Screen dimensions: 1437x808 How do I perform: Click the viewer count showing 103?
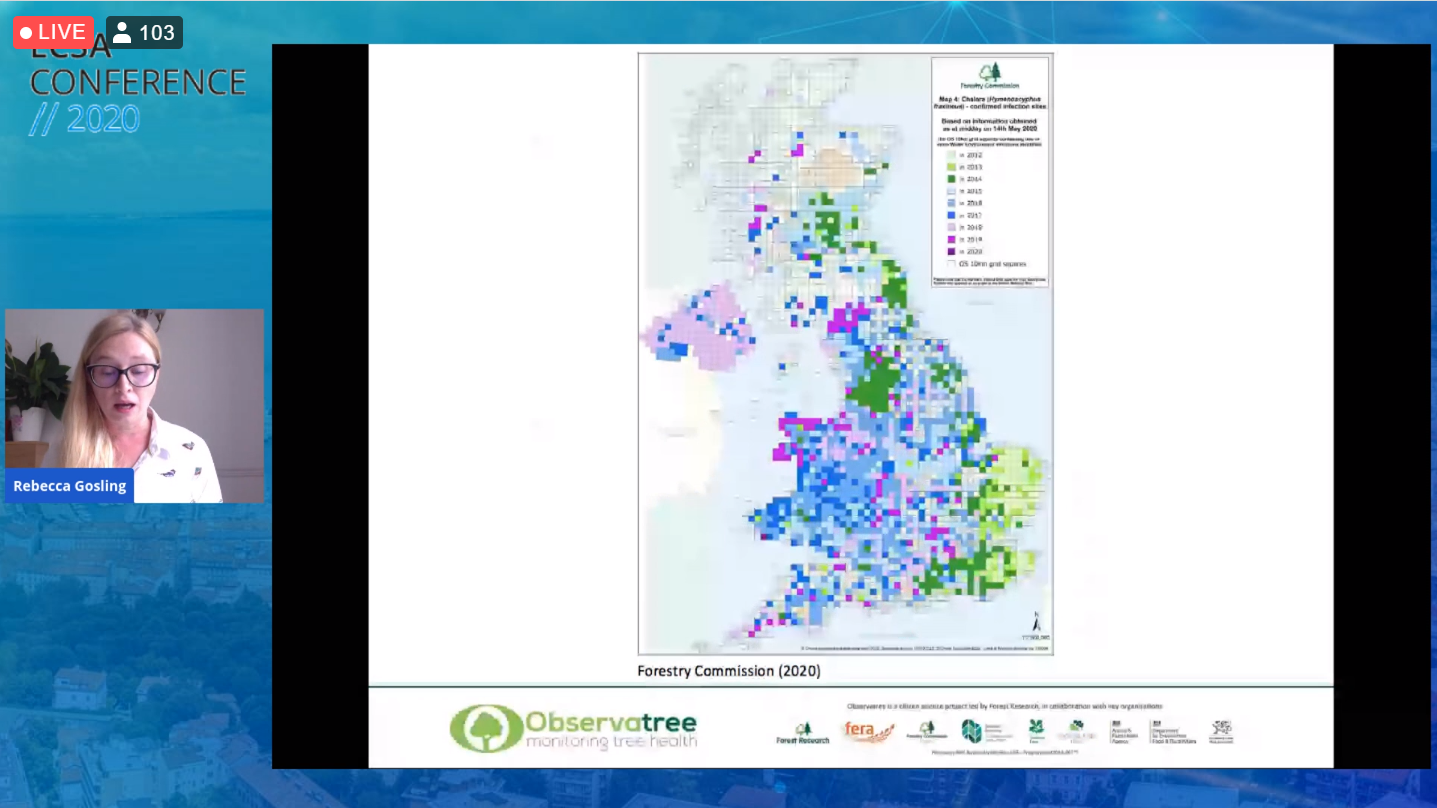(x=145, y=33)
